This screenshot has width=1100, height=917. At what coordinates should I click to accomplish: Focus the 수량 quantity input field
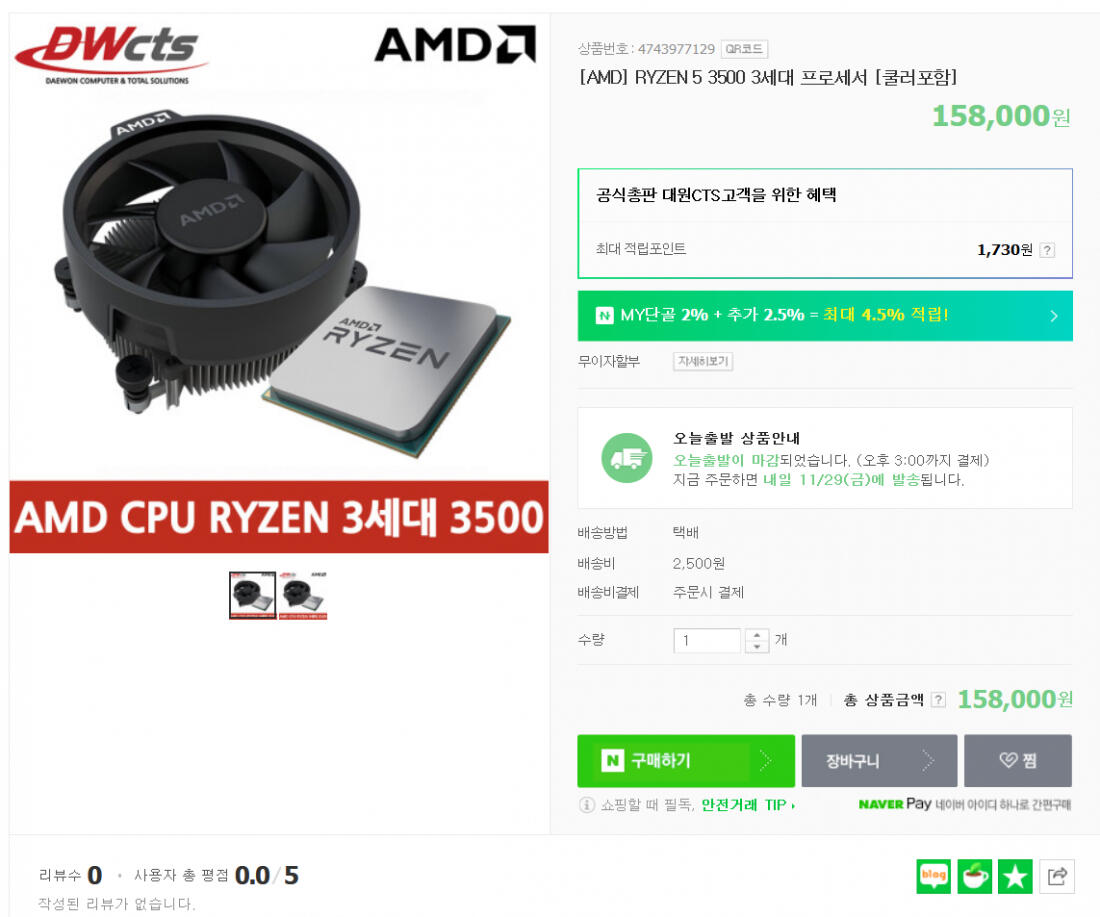tap(707, 641)
